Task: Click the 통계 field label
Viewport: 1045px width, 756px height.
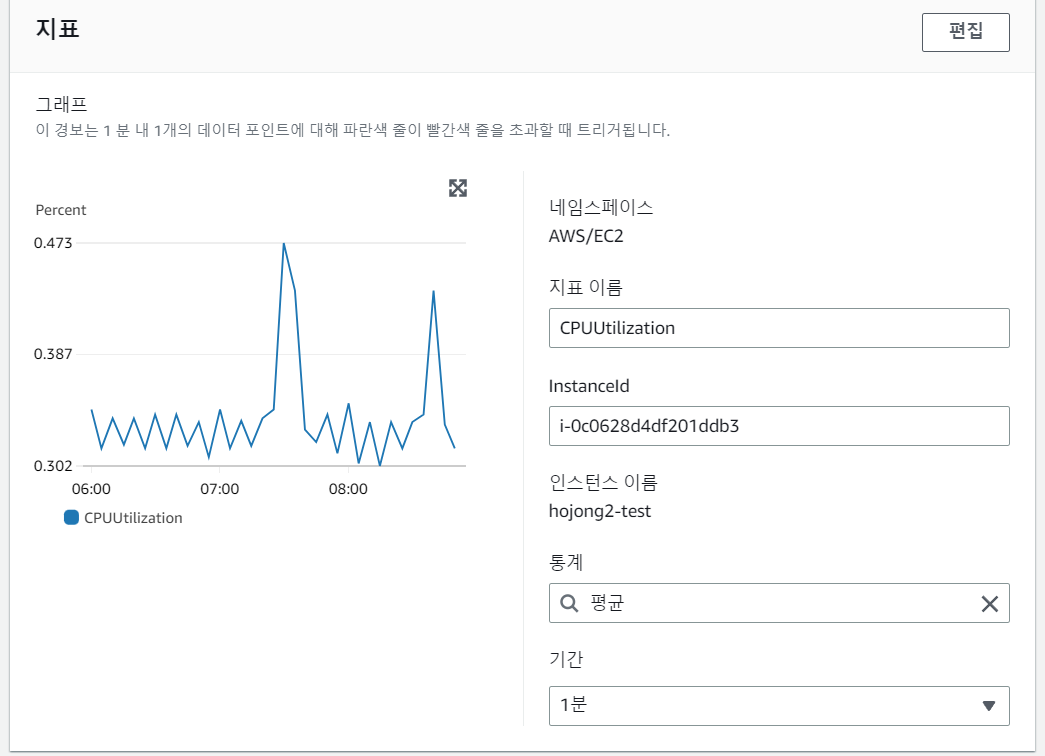Action: (x=566, y=562)
